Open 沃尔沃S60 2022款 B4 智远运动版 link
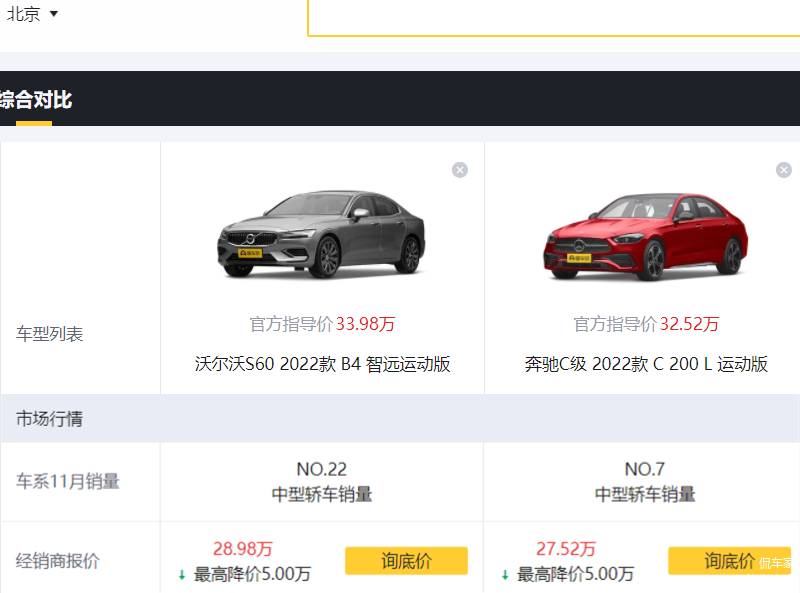Screen dimensions: 800x593 click(322, 364)
